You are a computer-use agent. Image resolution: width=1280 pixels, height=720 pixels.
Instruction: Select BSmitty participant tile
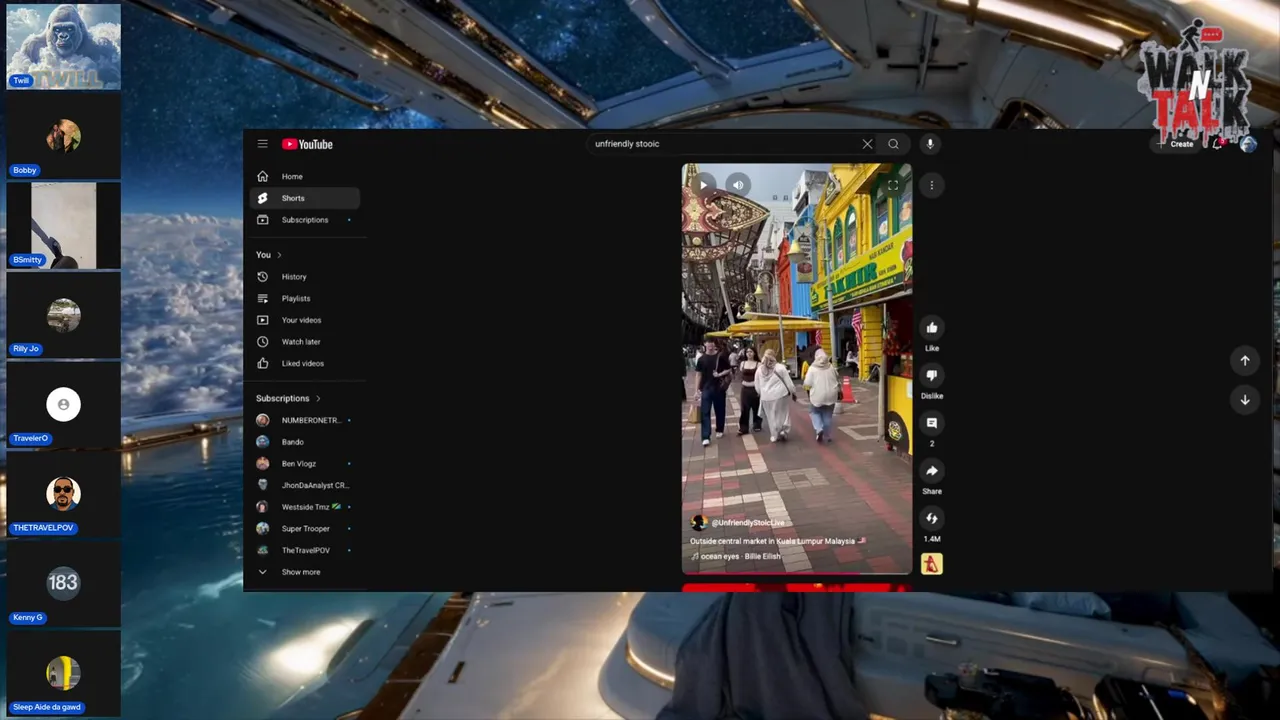[63, 225]
